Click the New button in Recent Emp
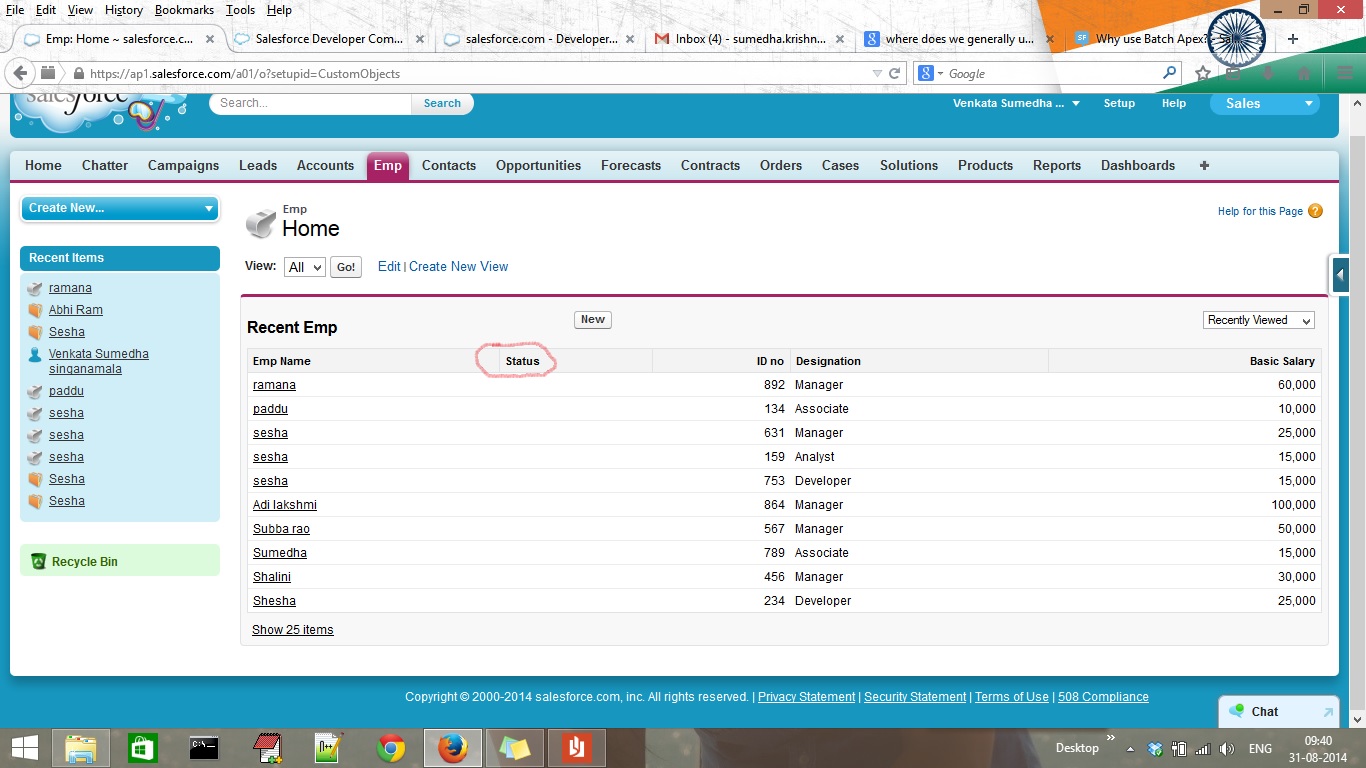This screenshot has height=768, width=1366. pyautogui.click(x=593, y=320)
